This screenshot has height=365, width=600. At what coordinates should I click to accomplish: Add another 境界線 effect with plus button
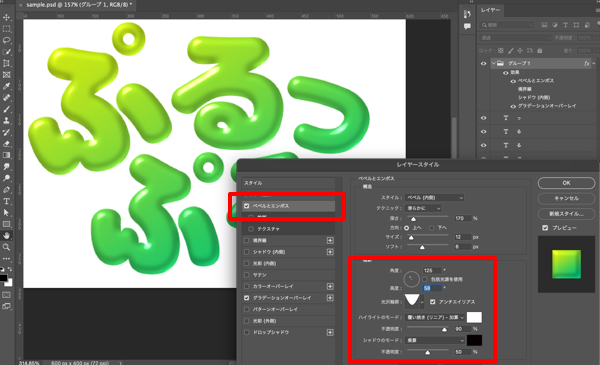[x=330, y=240]
